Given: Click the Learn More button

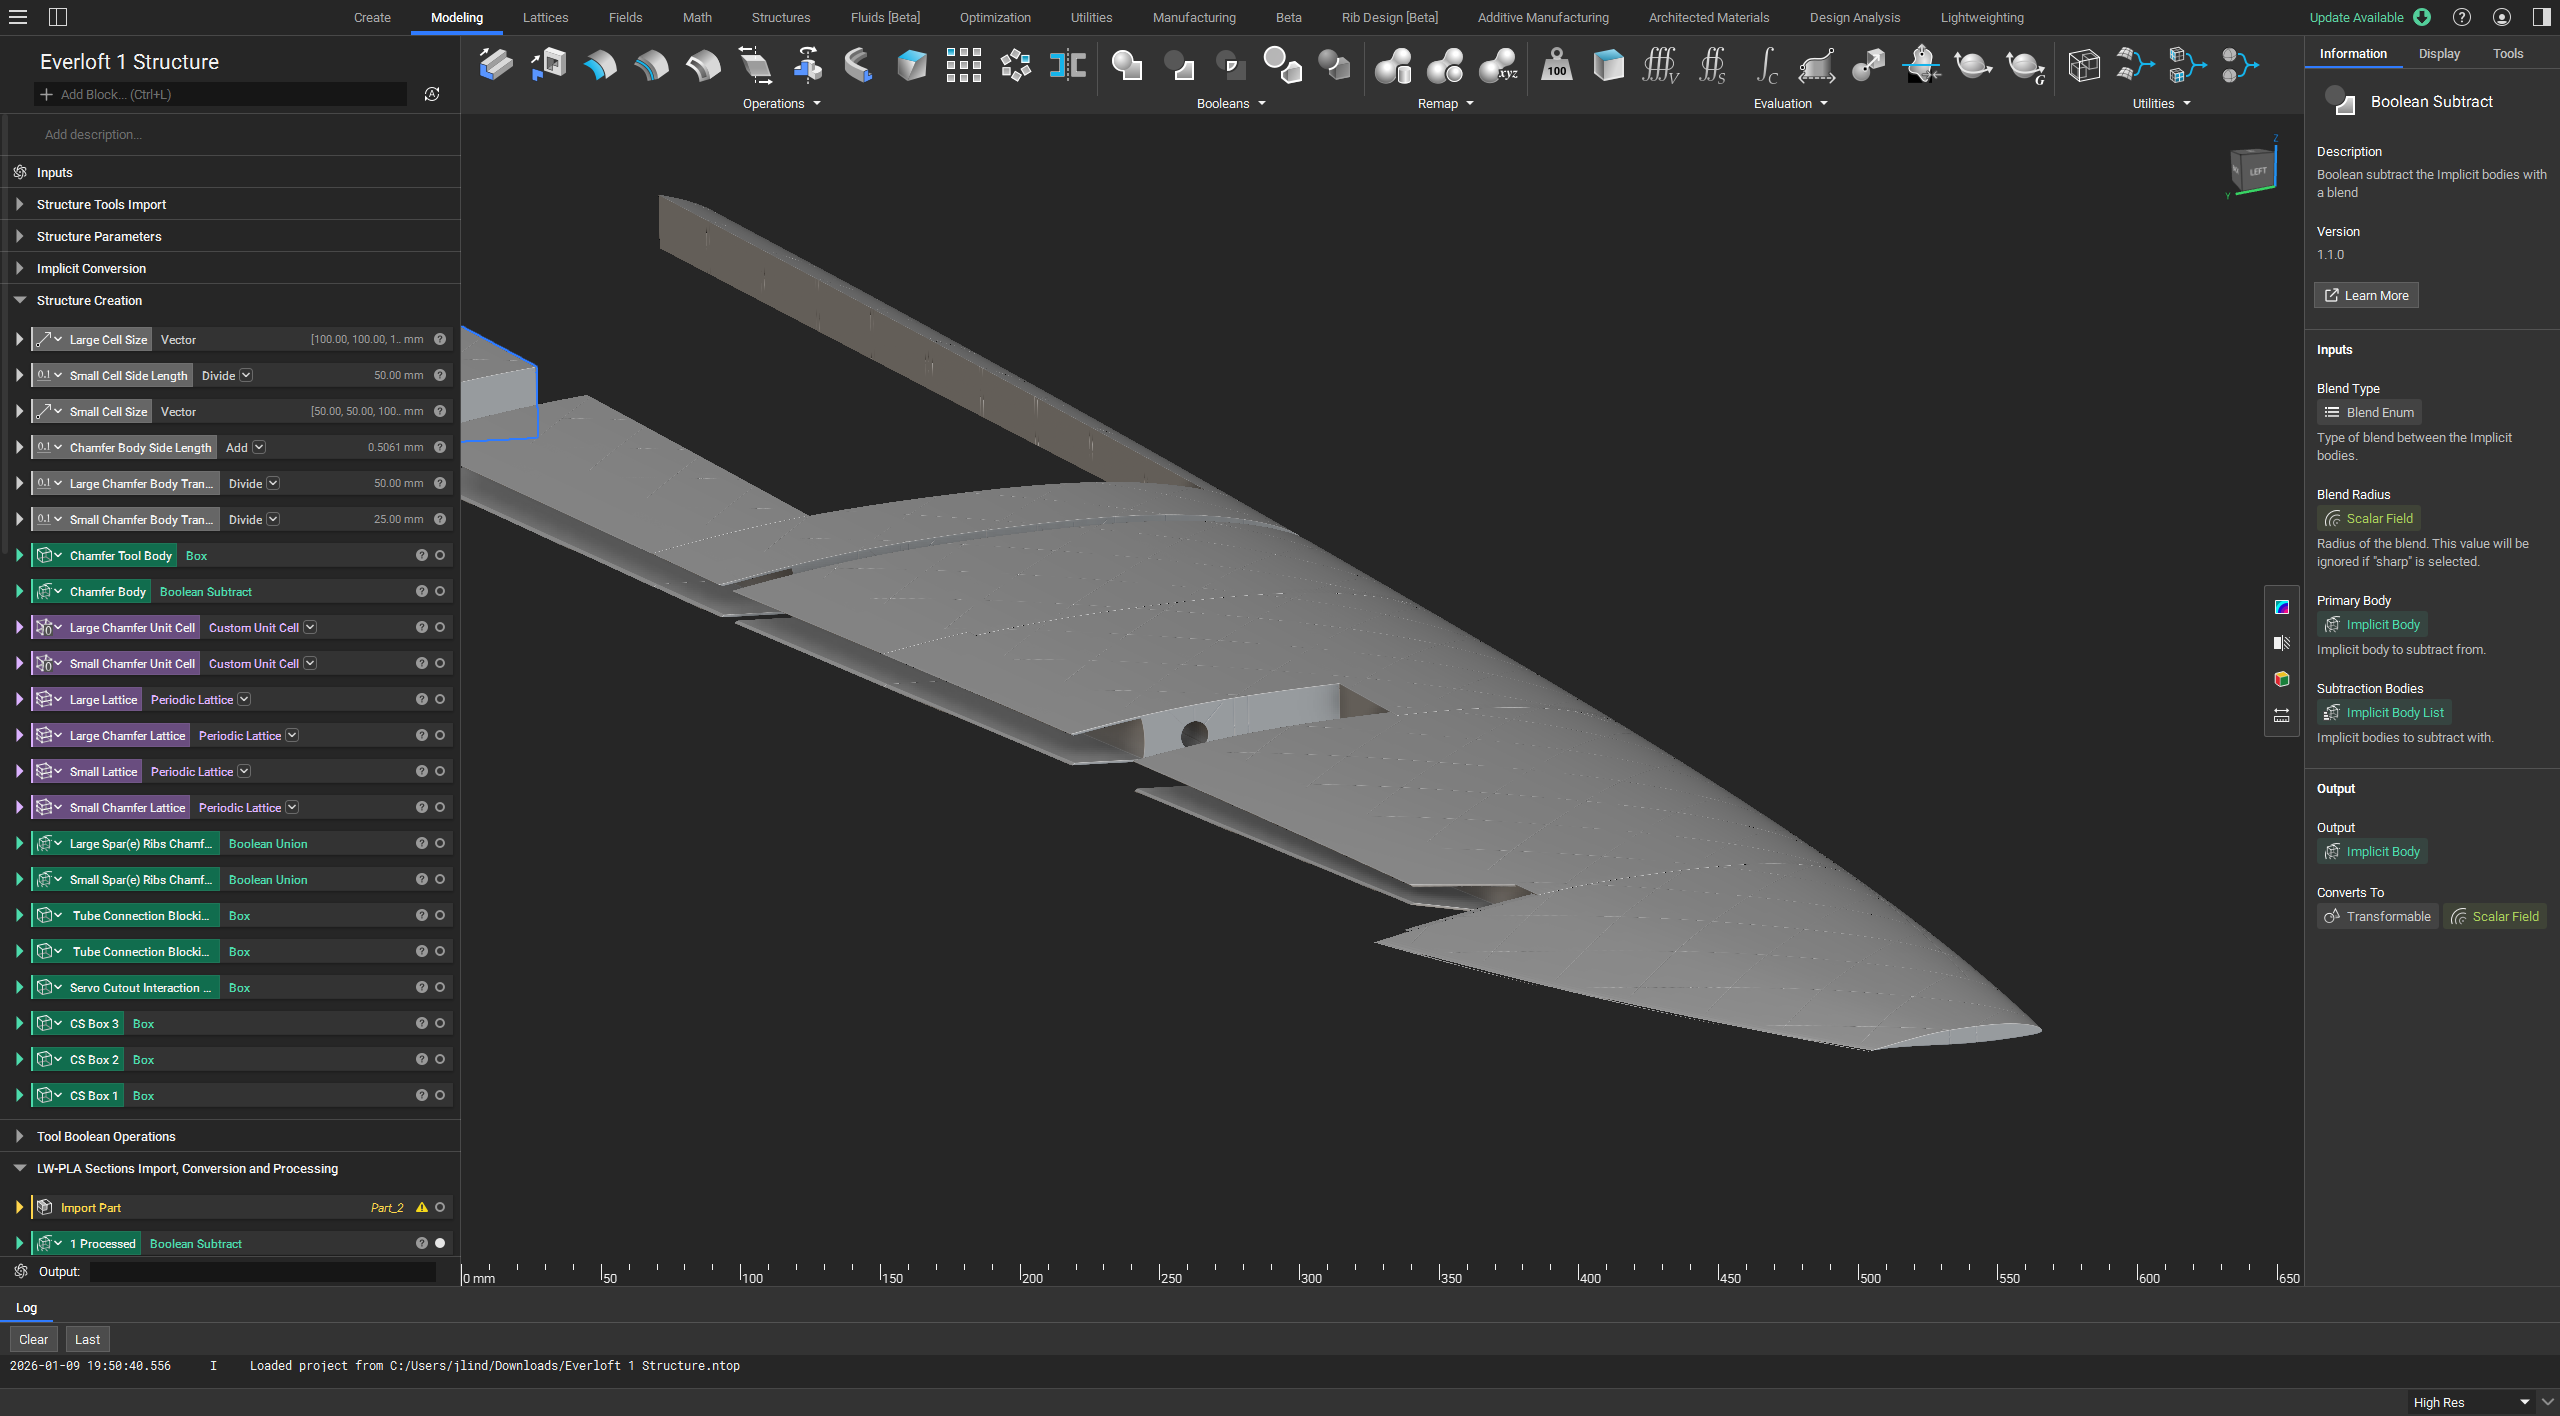Looking at the screenshot, I should click(x=2364, y=295).
